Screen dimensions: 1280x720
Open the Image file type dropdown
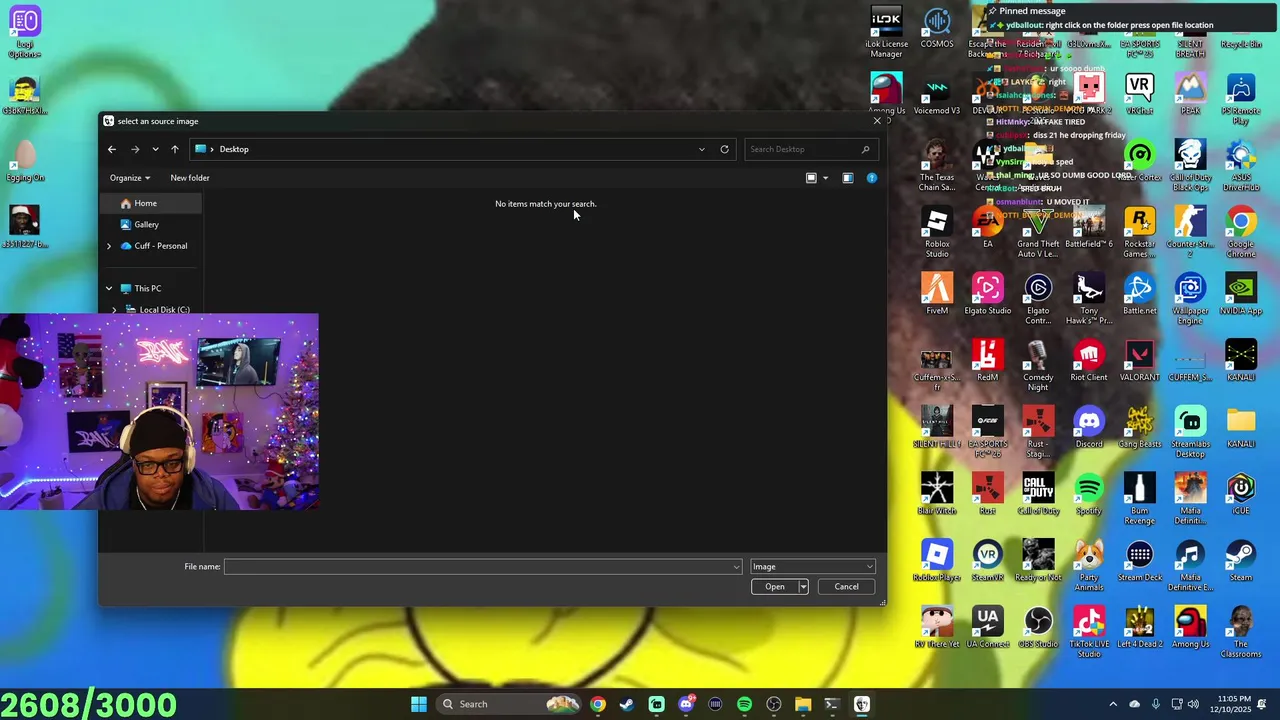click(813, 567)
